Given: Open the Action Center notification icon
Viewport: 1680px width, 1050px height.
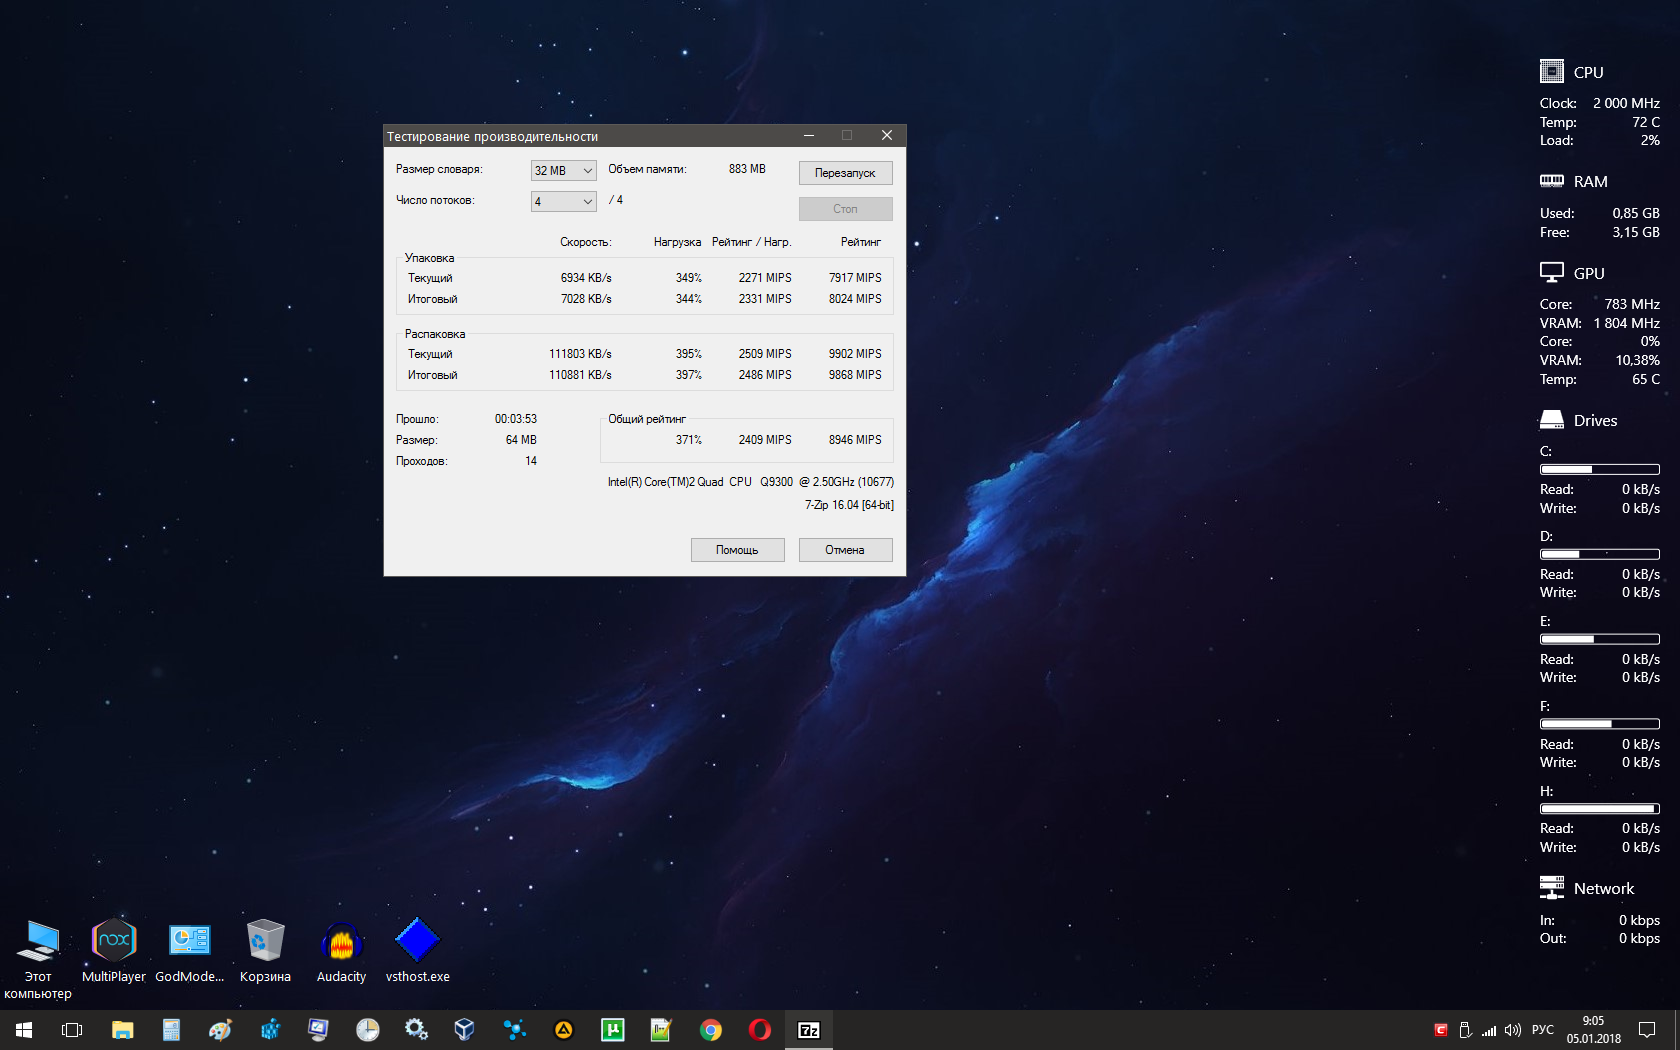Looking at the screenshot, I should pos(1647,1030).
